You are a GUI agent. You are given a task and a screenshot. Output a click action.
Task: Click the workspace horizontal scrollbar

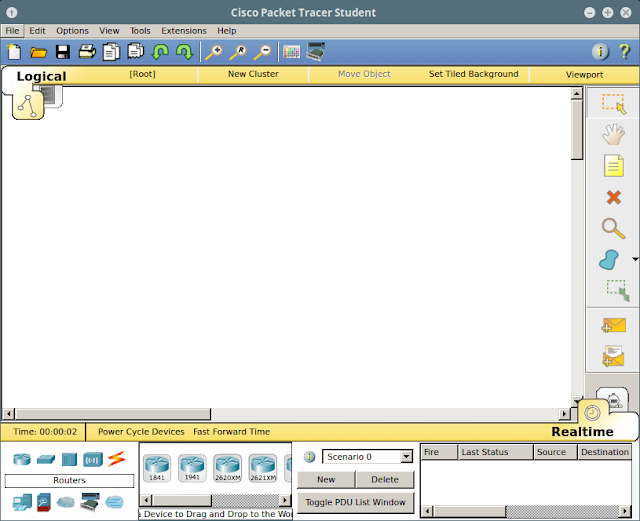click(x=113, y=414)
